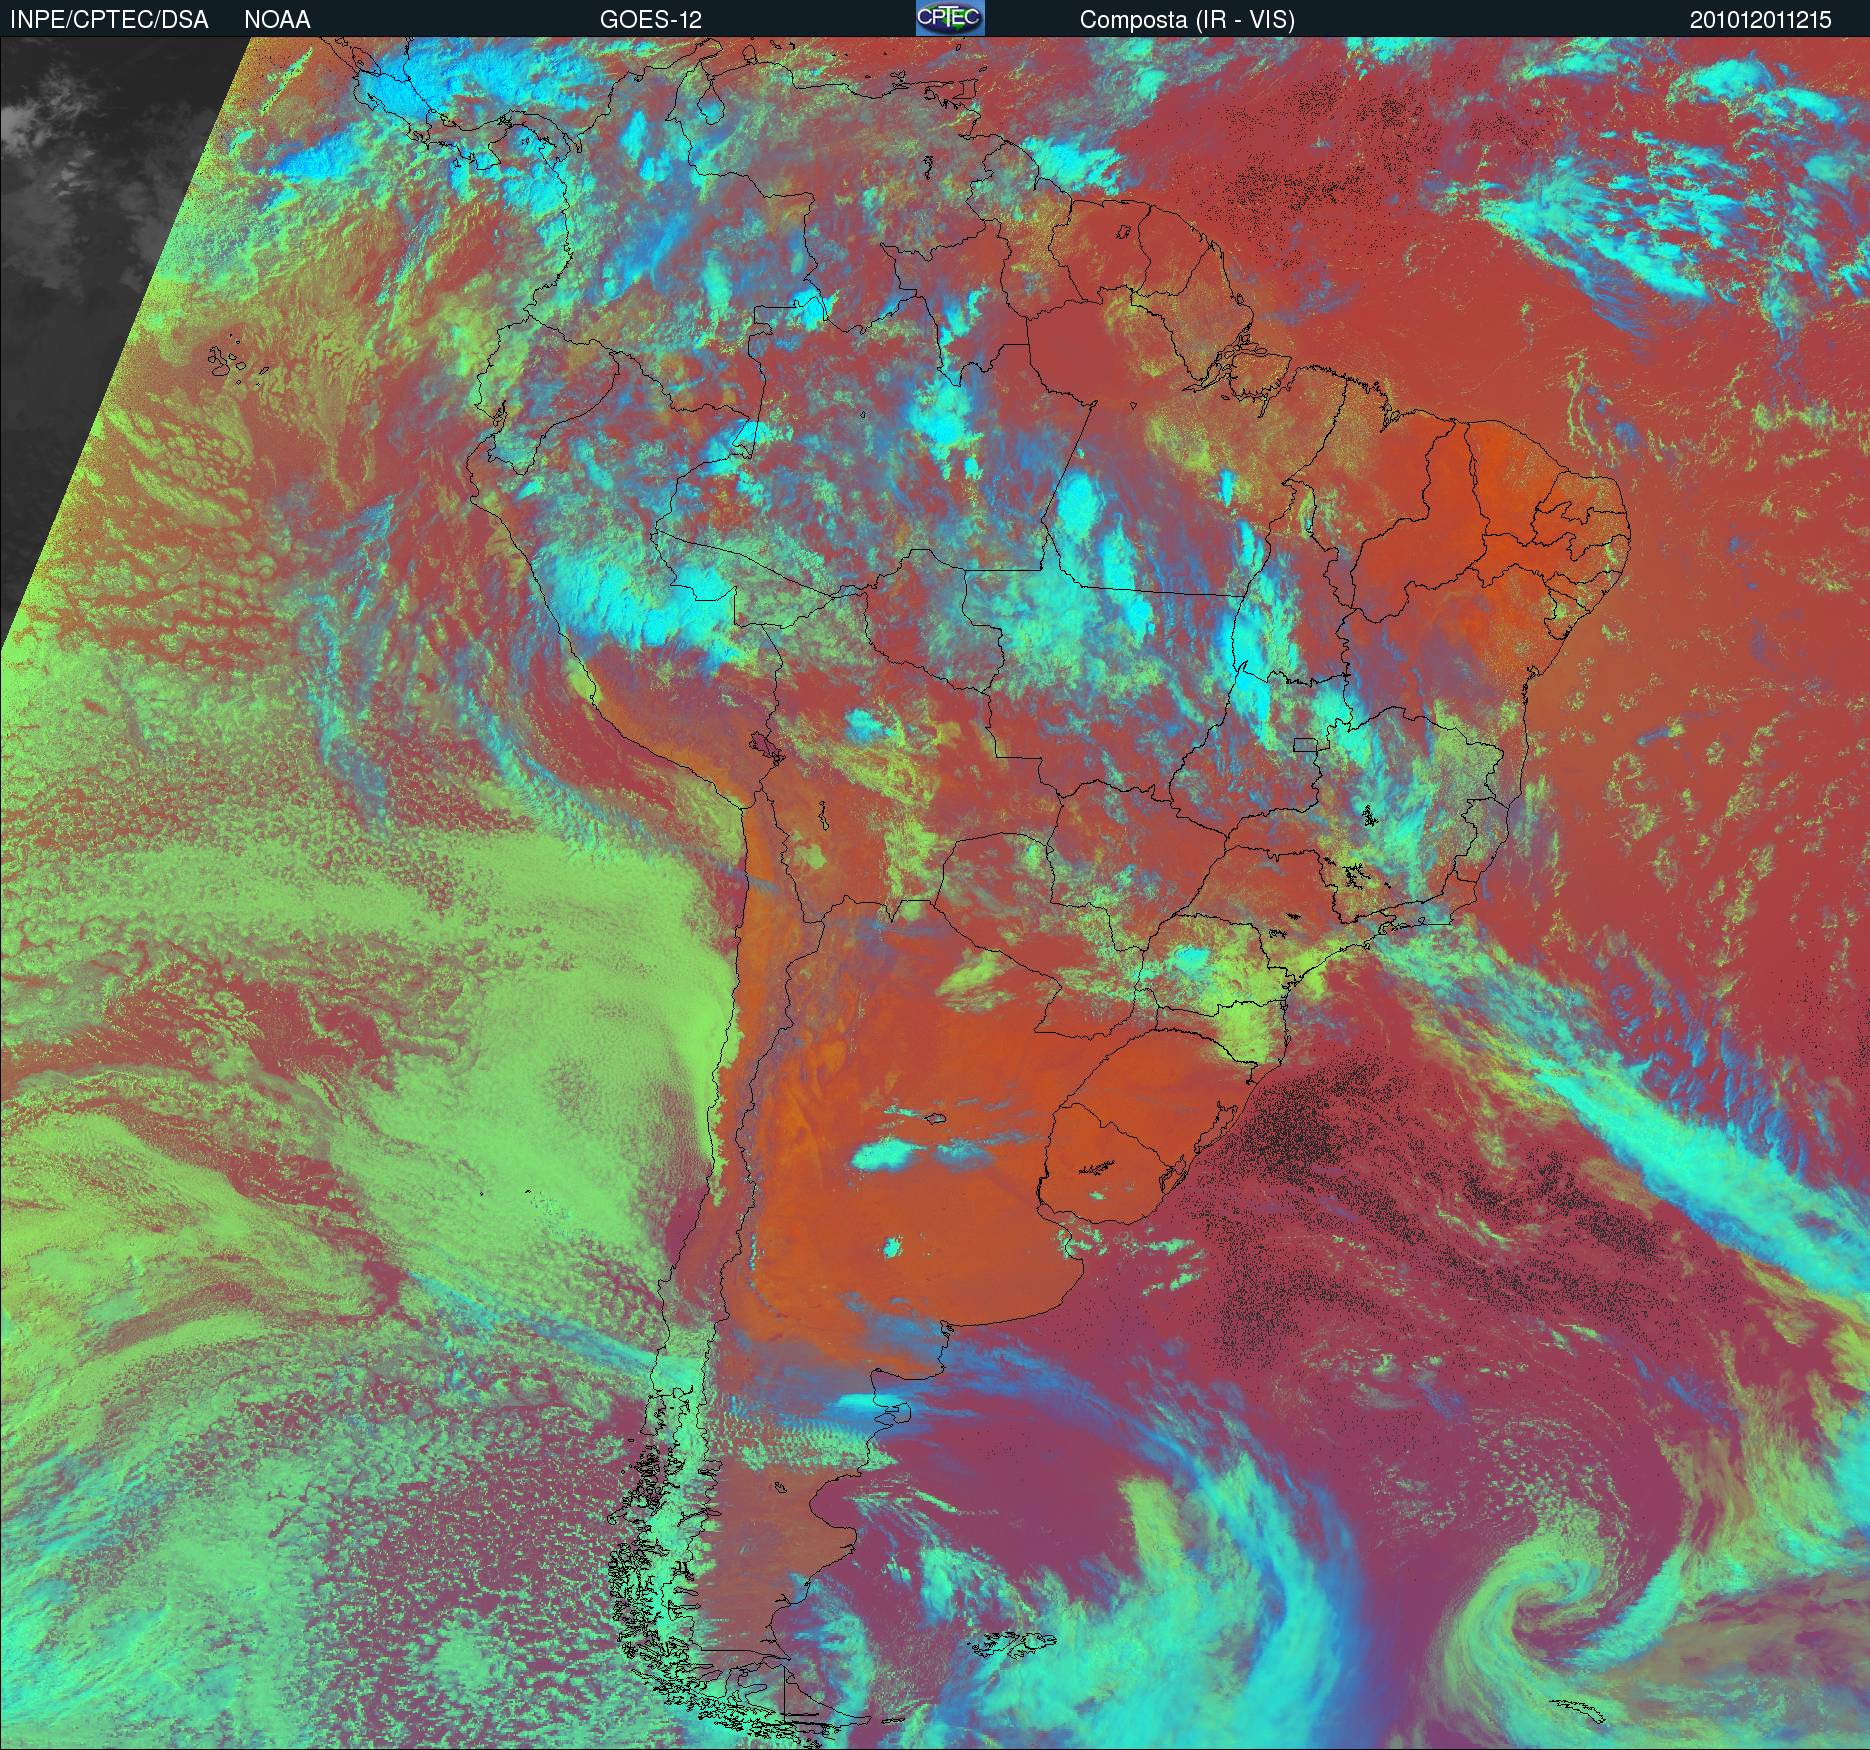Click the INPE/CPTEC/DSA header label
Viewport: 1870px width, 1750px height.
109,20
